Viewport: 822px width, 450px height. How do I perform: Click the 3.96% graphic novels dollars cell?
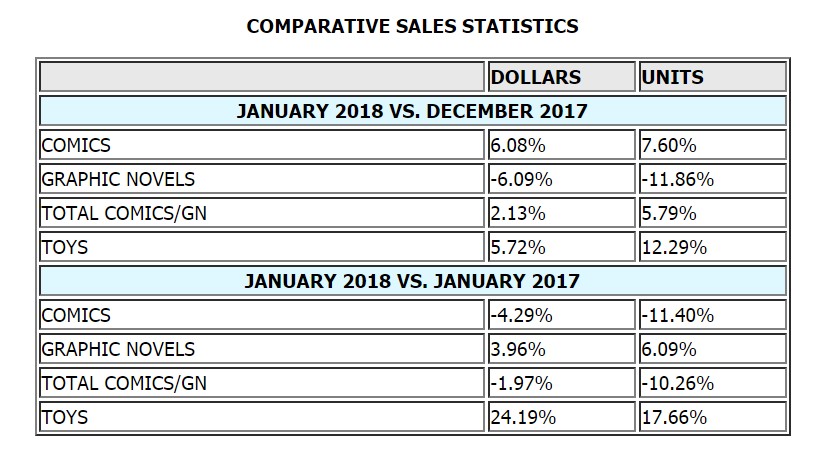pyautogui.click(x=561, y=349)
